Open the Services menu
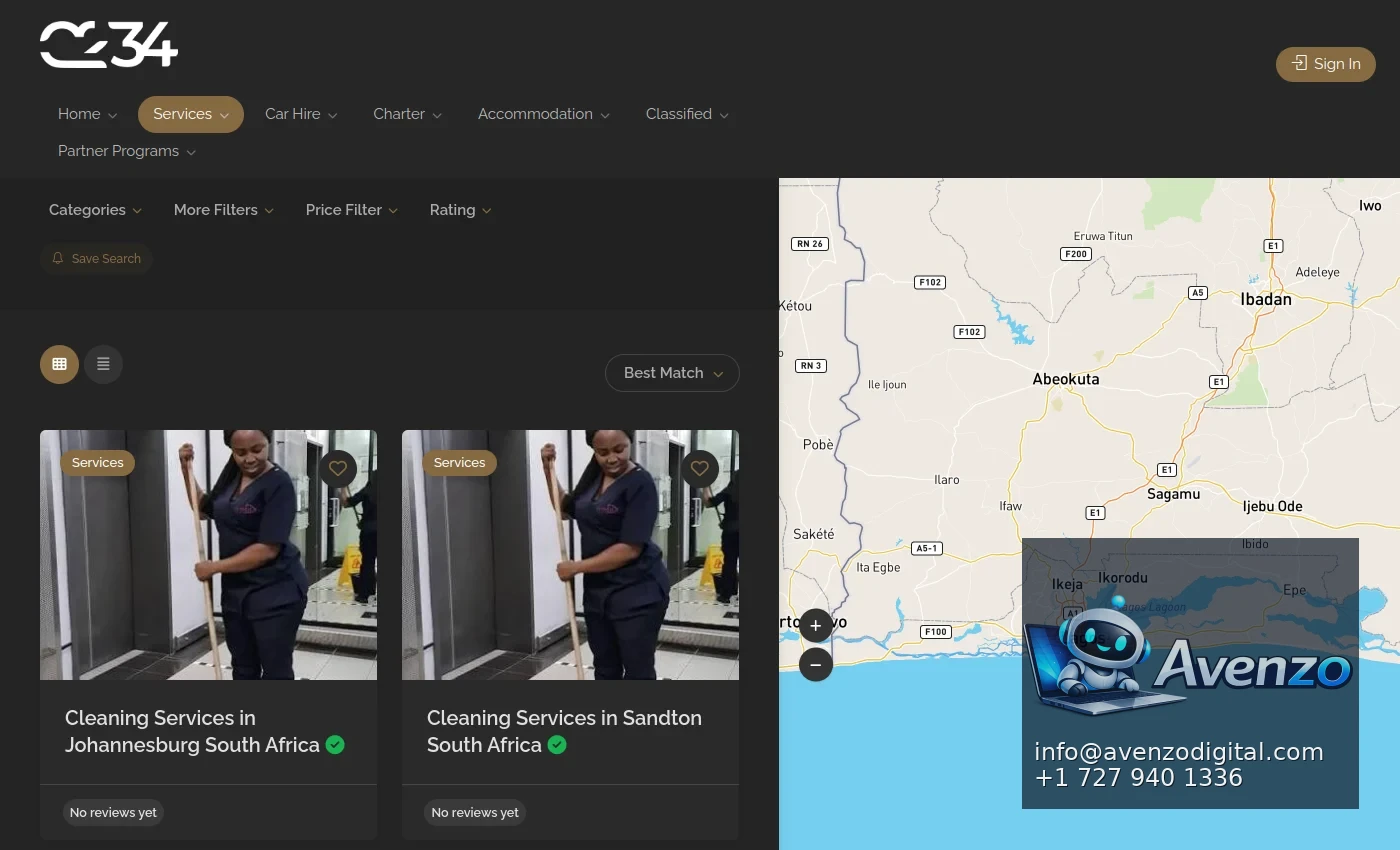This screenshot has height=850, width=1400. pyautogui.click(x=191, y=114)
